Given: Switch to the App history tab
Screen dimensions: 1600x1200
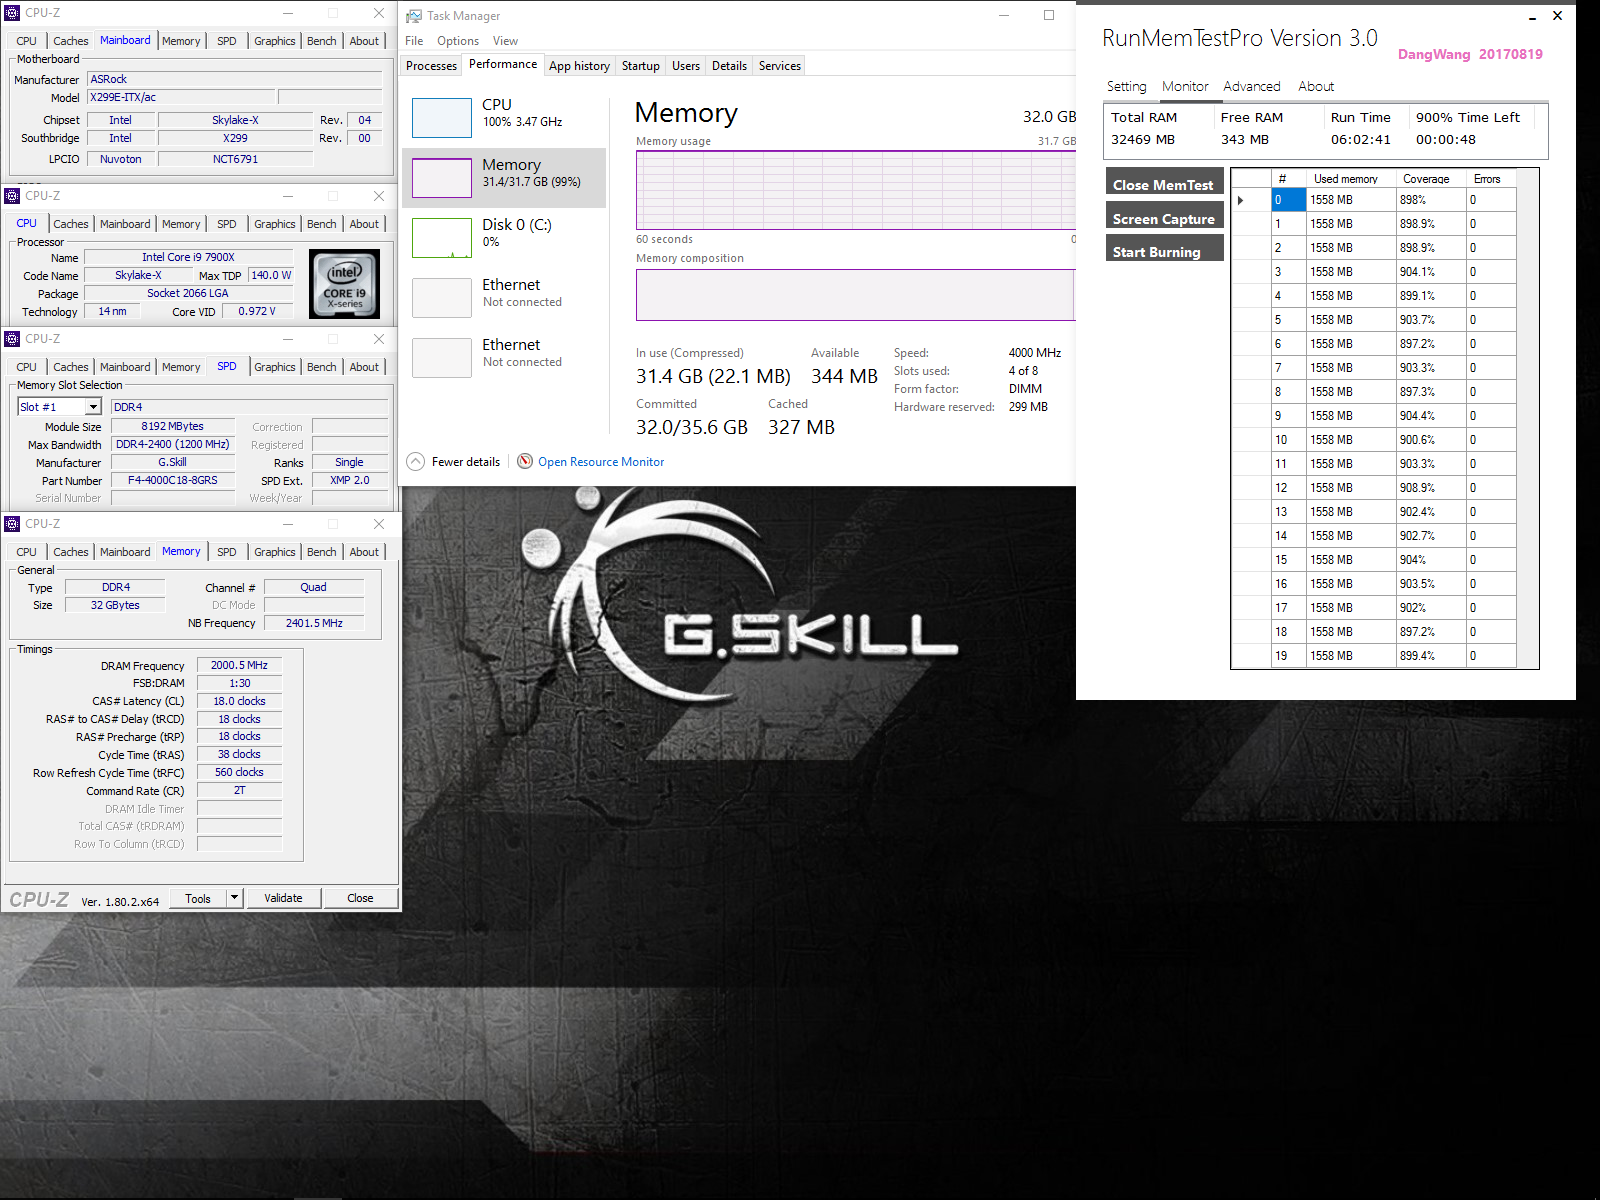Looking at the screenshot, I should pyautogui.click(x=579, y=66).
